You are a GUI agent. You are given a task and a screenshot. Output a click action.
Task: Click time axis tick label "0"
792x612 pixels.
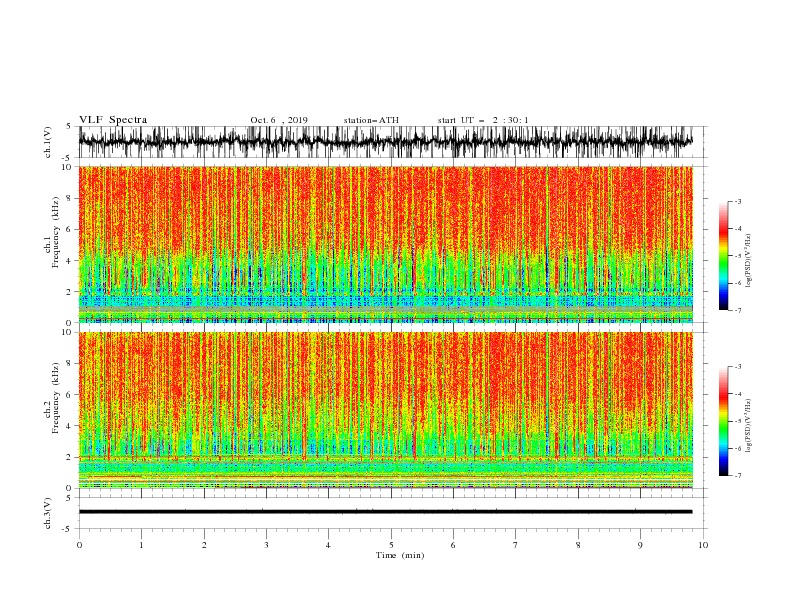[x=79, y=545]
